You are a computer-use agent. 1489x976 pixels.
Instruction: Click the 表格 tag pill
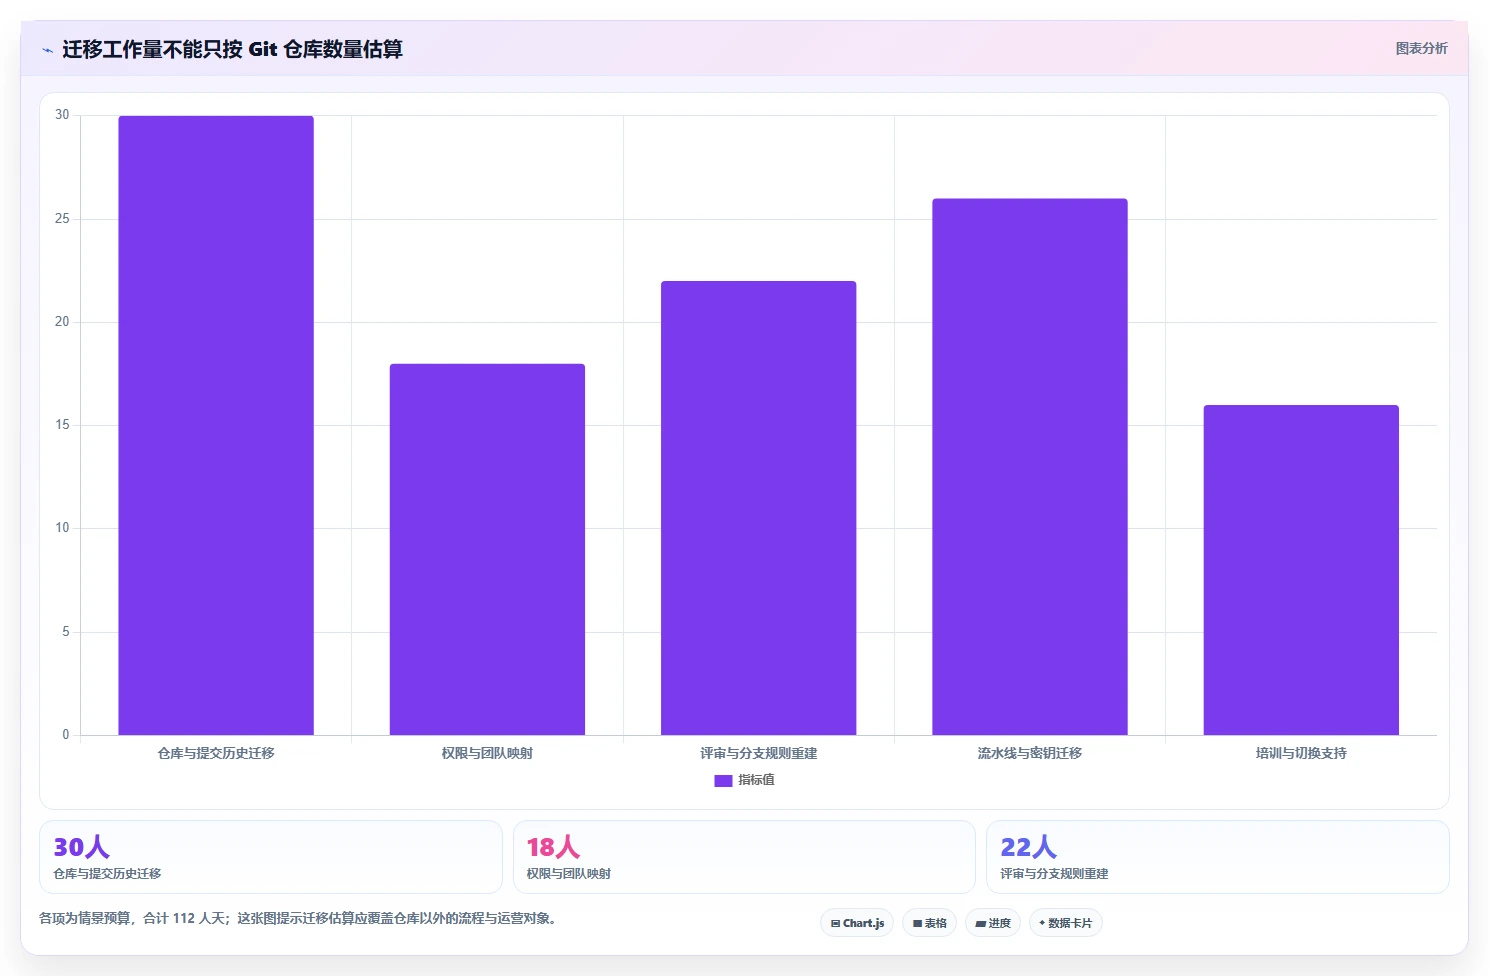(x=929, y=923)
